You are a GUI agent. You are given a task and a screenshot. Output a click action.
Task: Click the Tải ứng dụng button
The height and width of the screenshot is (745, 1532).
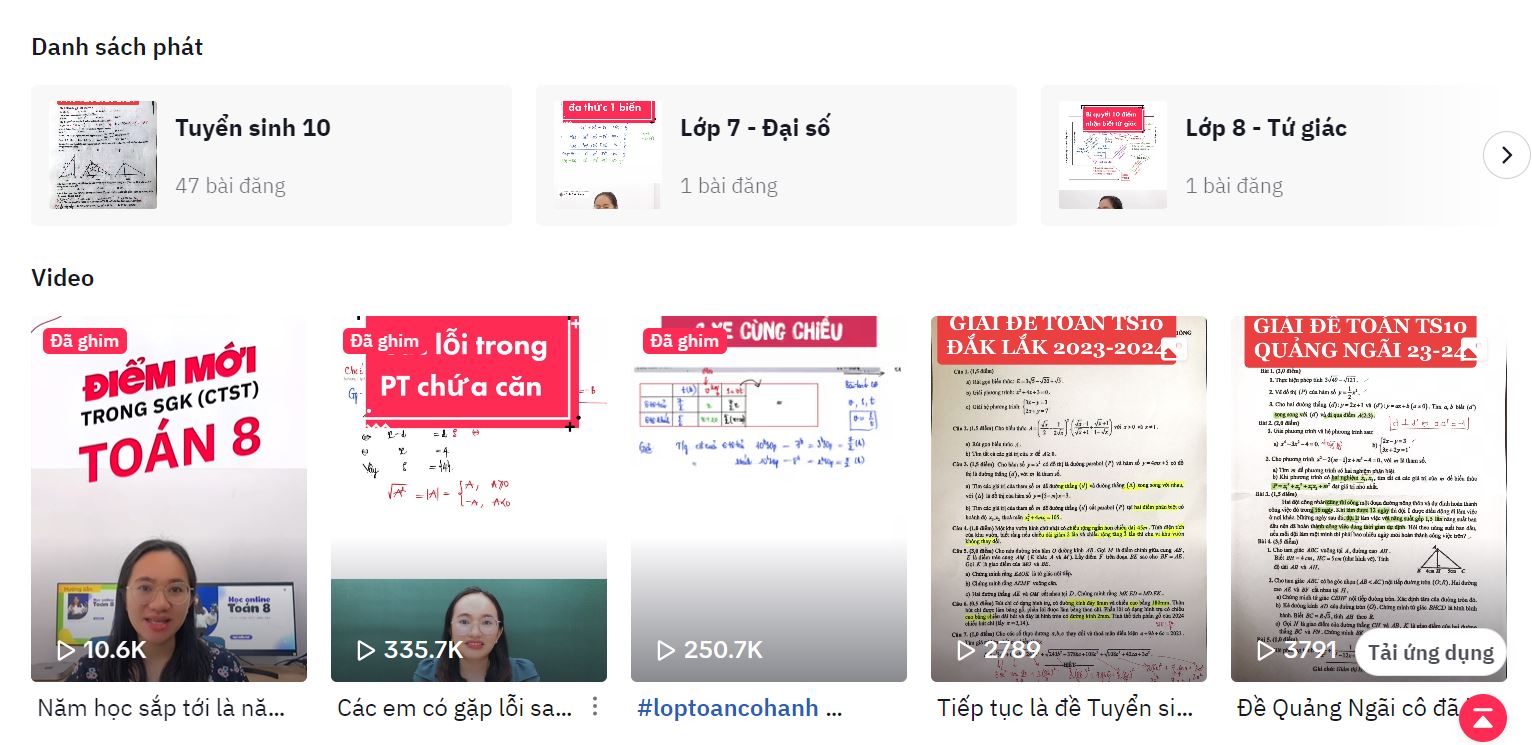coord(1430,653)
